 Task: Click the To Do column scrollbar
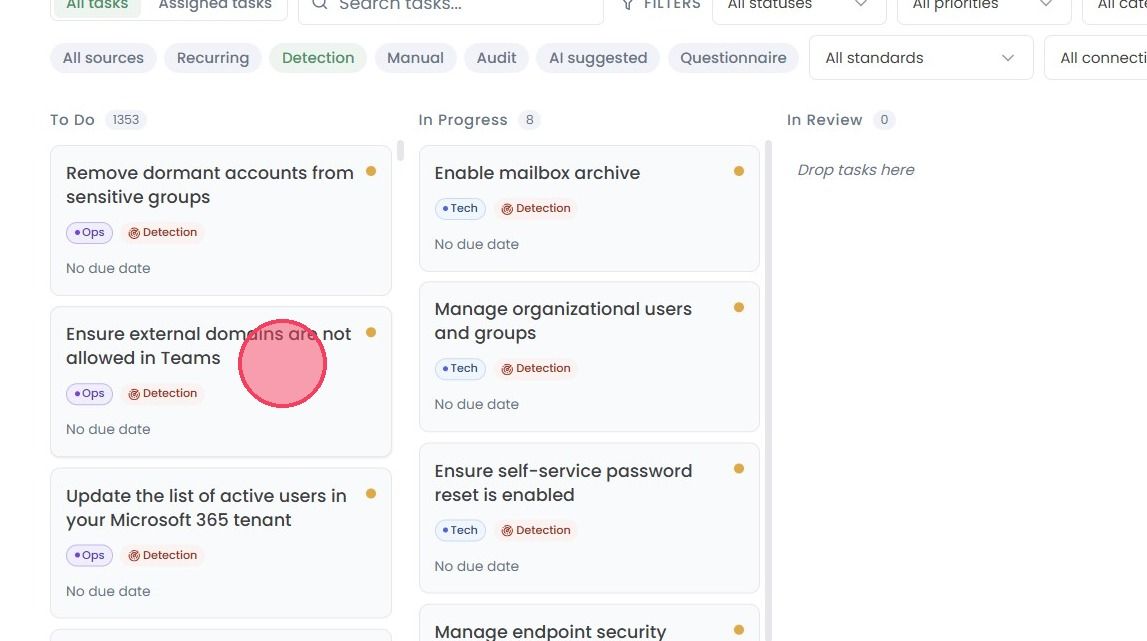tap(400, 150)
